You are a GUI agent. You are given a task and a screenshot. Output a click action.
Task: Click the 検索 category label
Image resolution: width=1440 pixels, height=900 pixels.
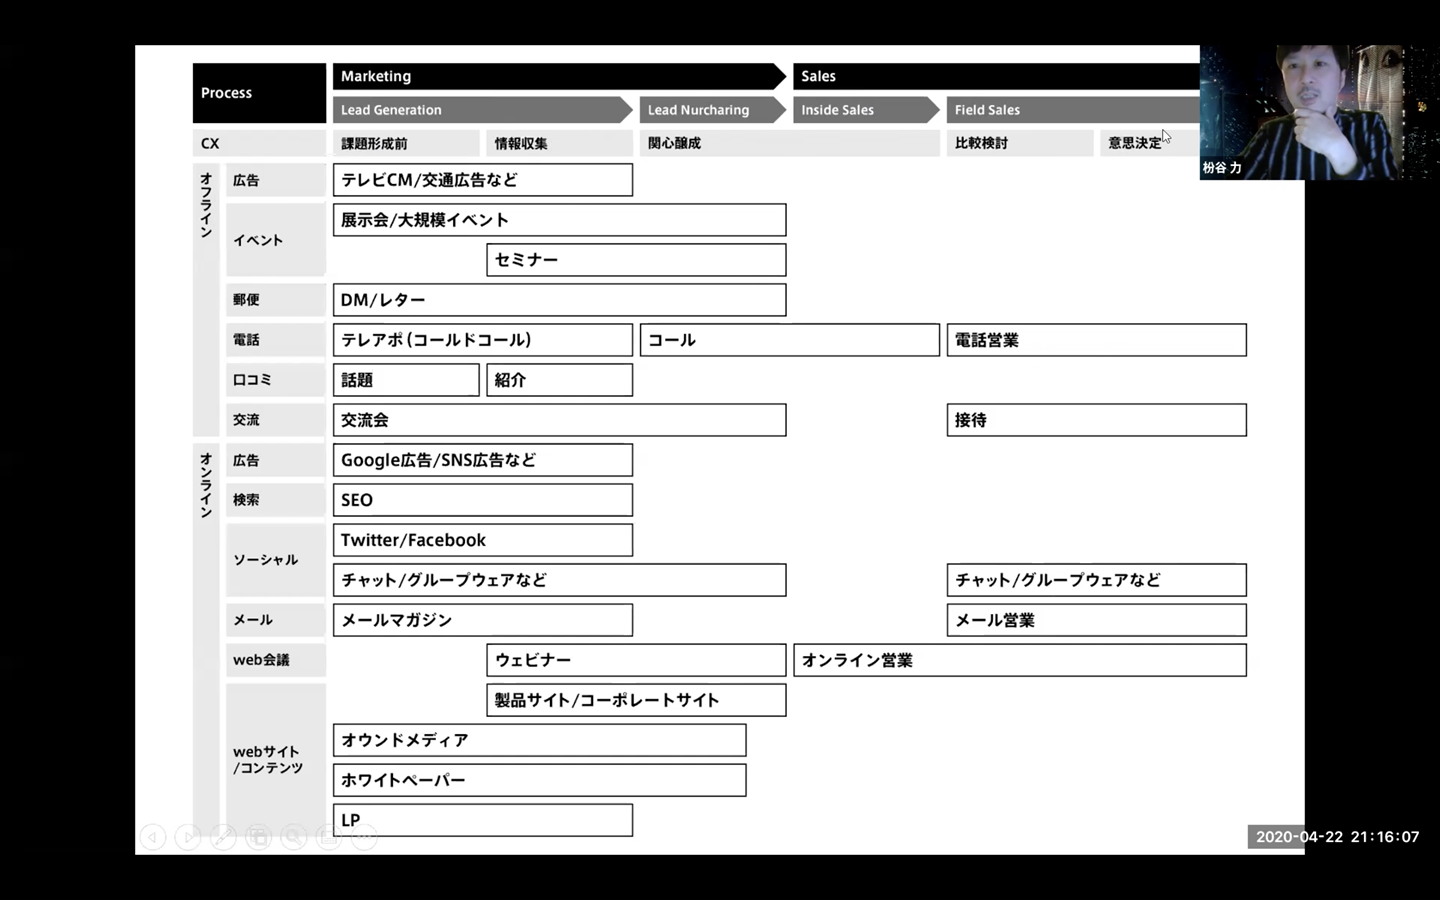[276, 500]
